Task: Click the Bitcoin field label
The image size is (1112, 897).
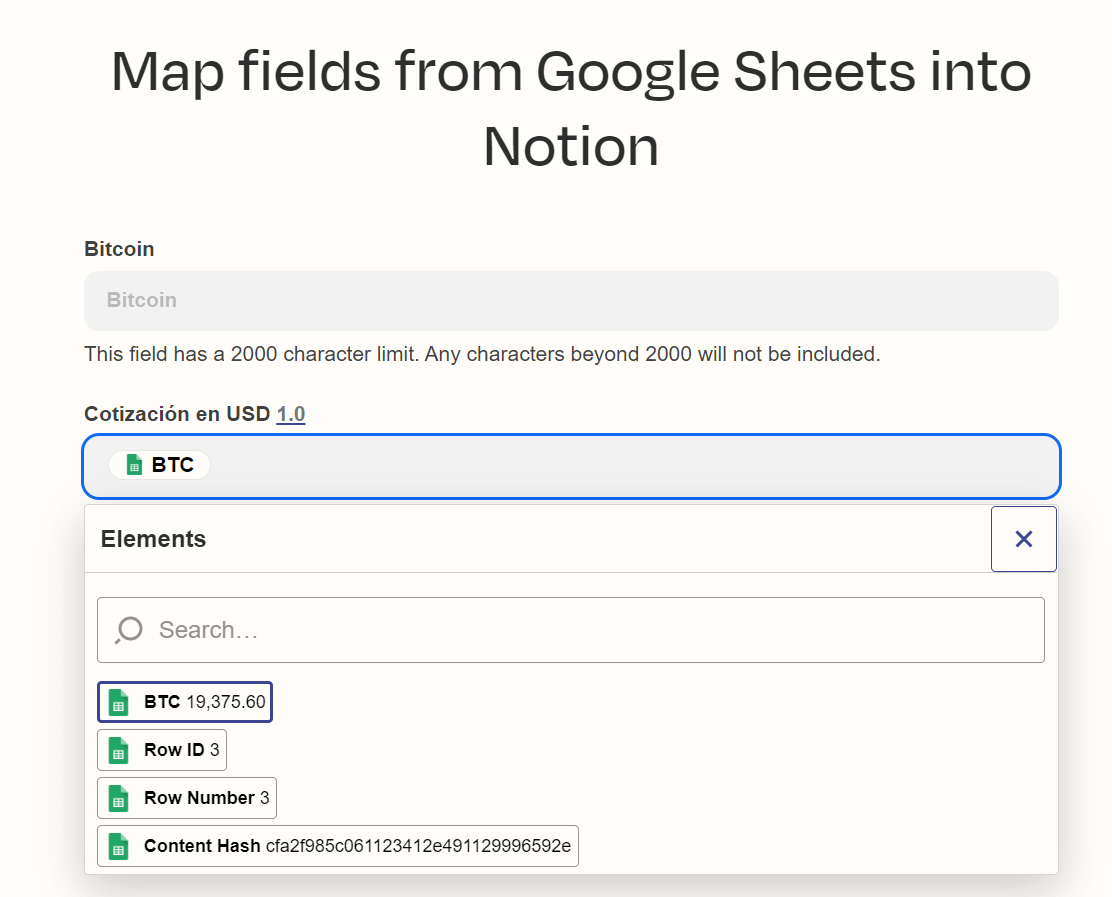Action: click(x=119, y=249)
